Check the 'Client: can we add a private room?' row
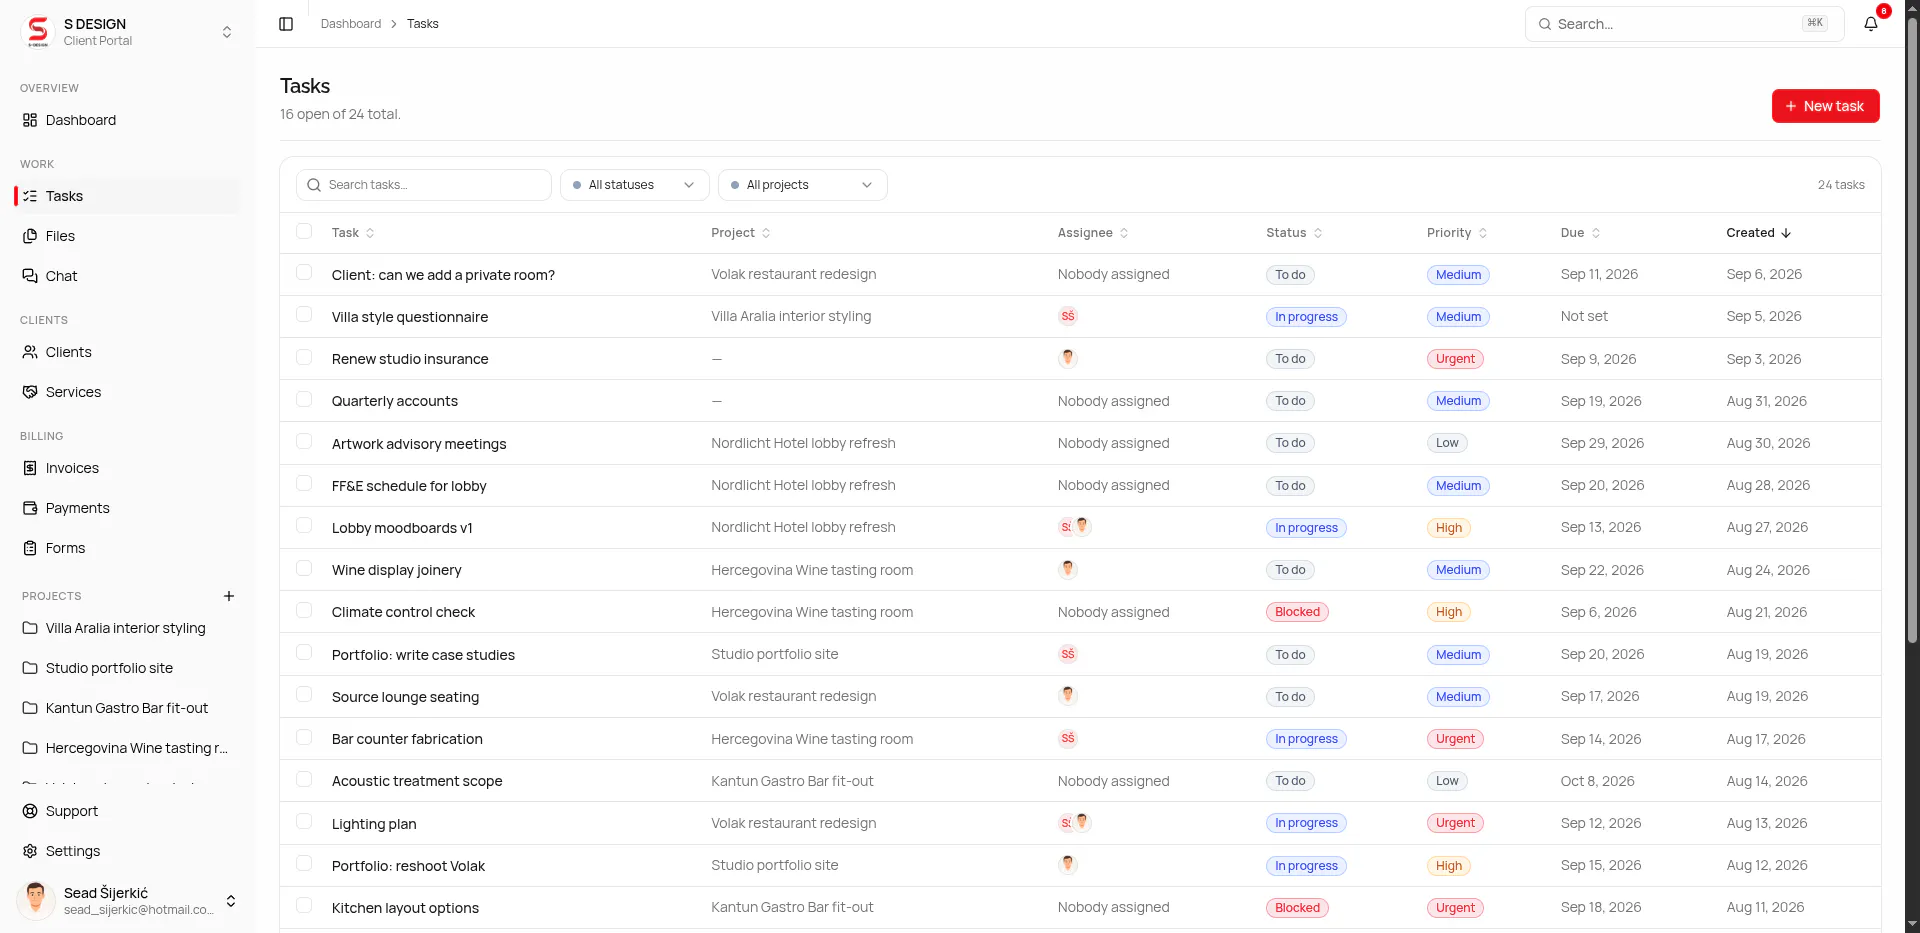This screenshot has height=933, width=1920. [304, 272]
